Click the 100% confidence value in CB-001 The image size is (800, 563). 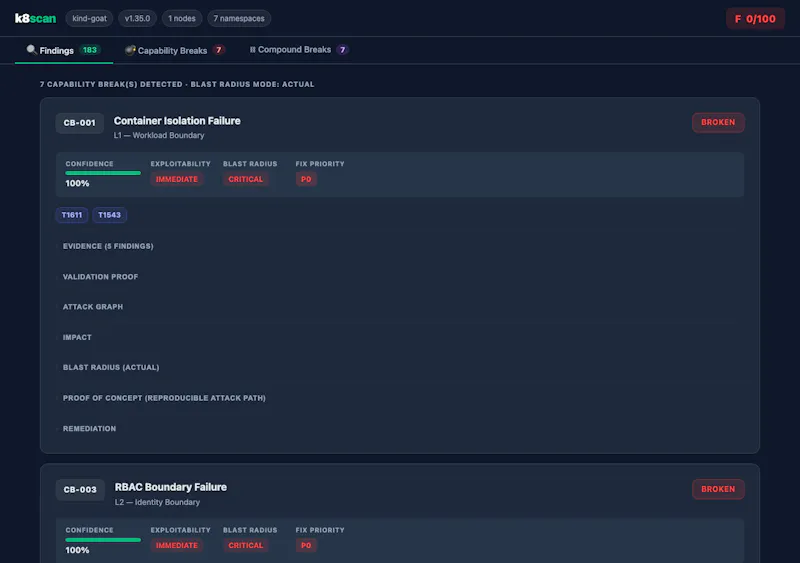pyautogui.click(x=77, y=183)
